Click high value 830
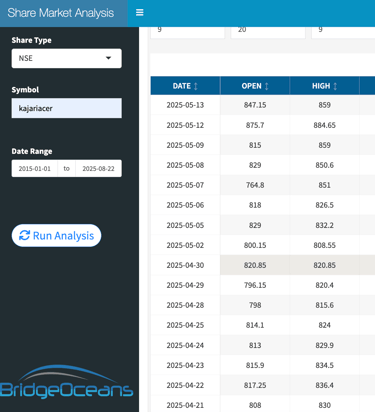Screen dimensions: 375x412 [324, 405]
